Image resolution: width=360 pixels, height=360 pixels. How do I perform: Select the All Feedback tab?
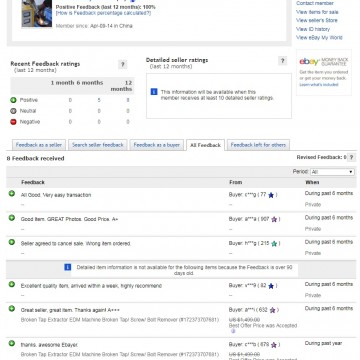(205, 145)
